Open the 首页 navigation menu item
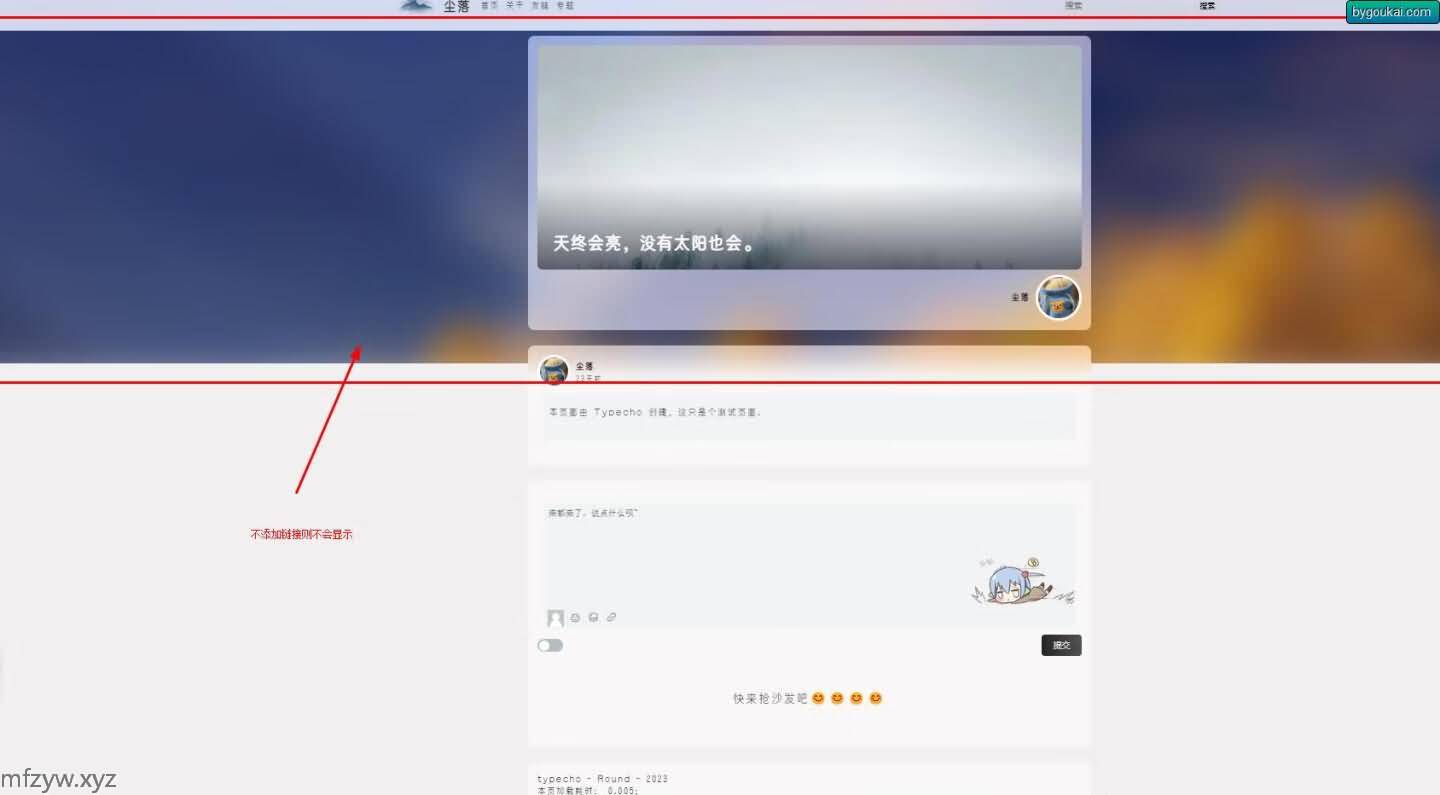 coord(489,6)
